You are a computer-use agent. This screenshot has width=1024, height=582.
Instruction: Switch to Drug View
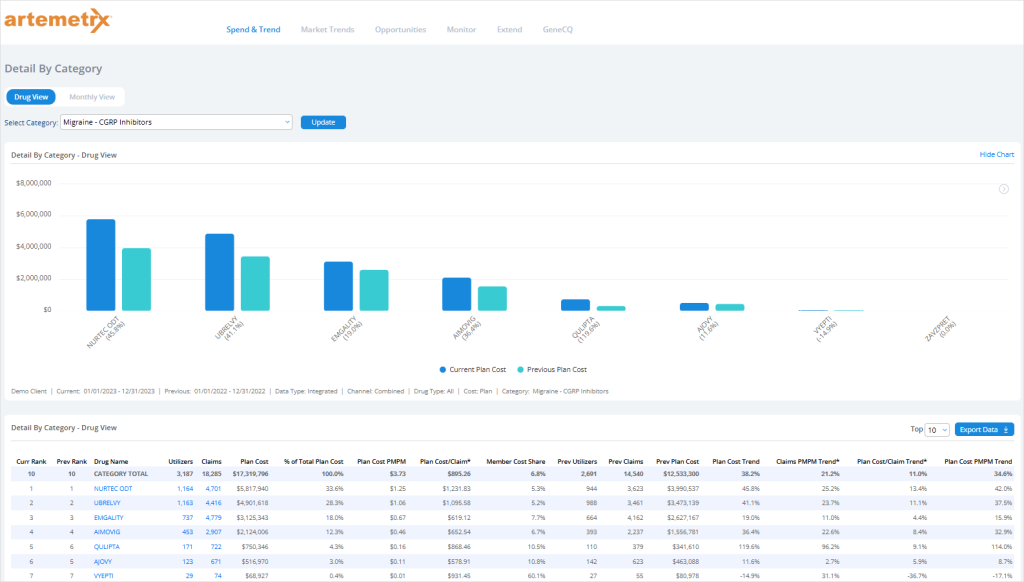point(31,97)
